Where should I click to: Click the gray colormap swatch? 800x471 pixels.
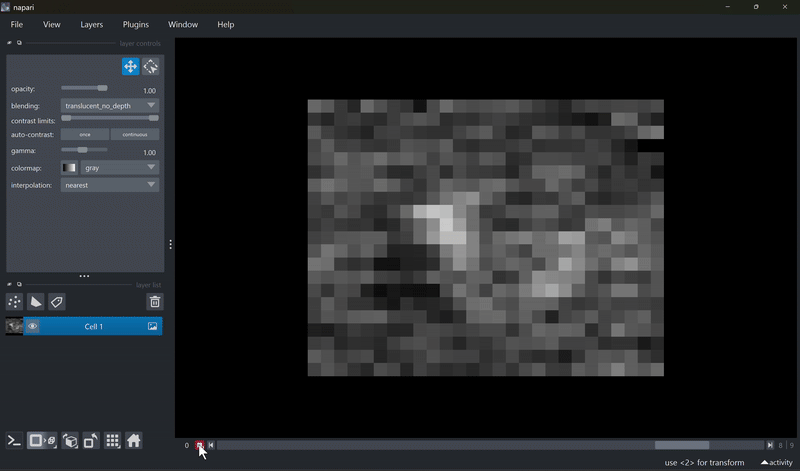69,167
